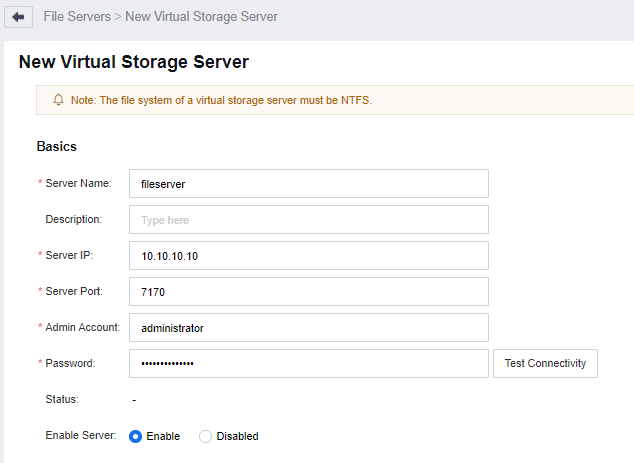Viewport: 634px width, 463px height.
Task: Click the Basics section heading
Action: click(x=57, y=146)
